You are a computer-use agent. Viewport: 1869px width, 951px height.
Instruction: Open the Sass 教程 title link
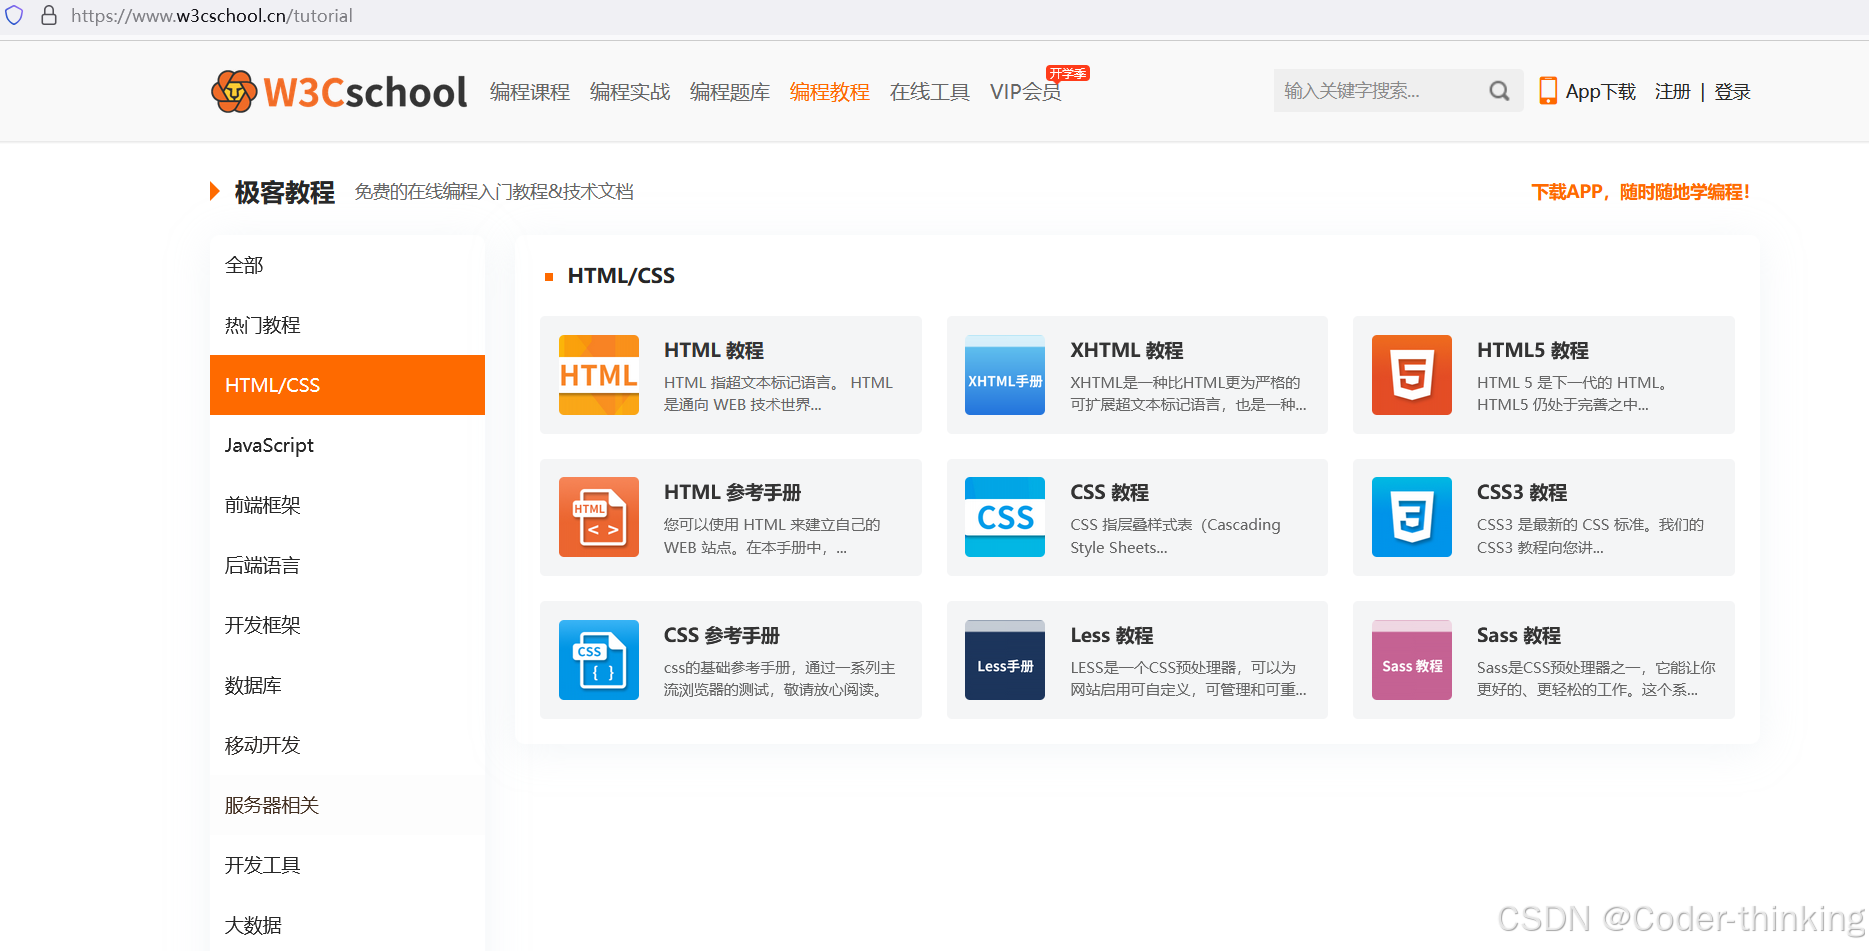pyautogui.click(x=1518, y=635)
